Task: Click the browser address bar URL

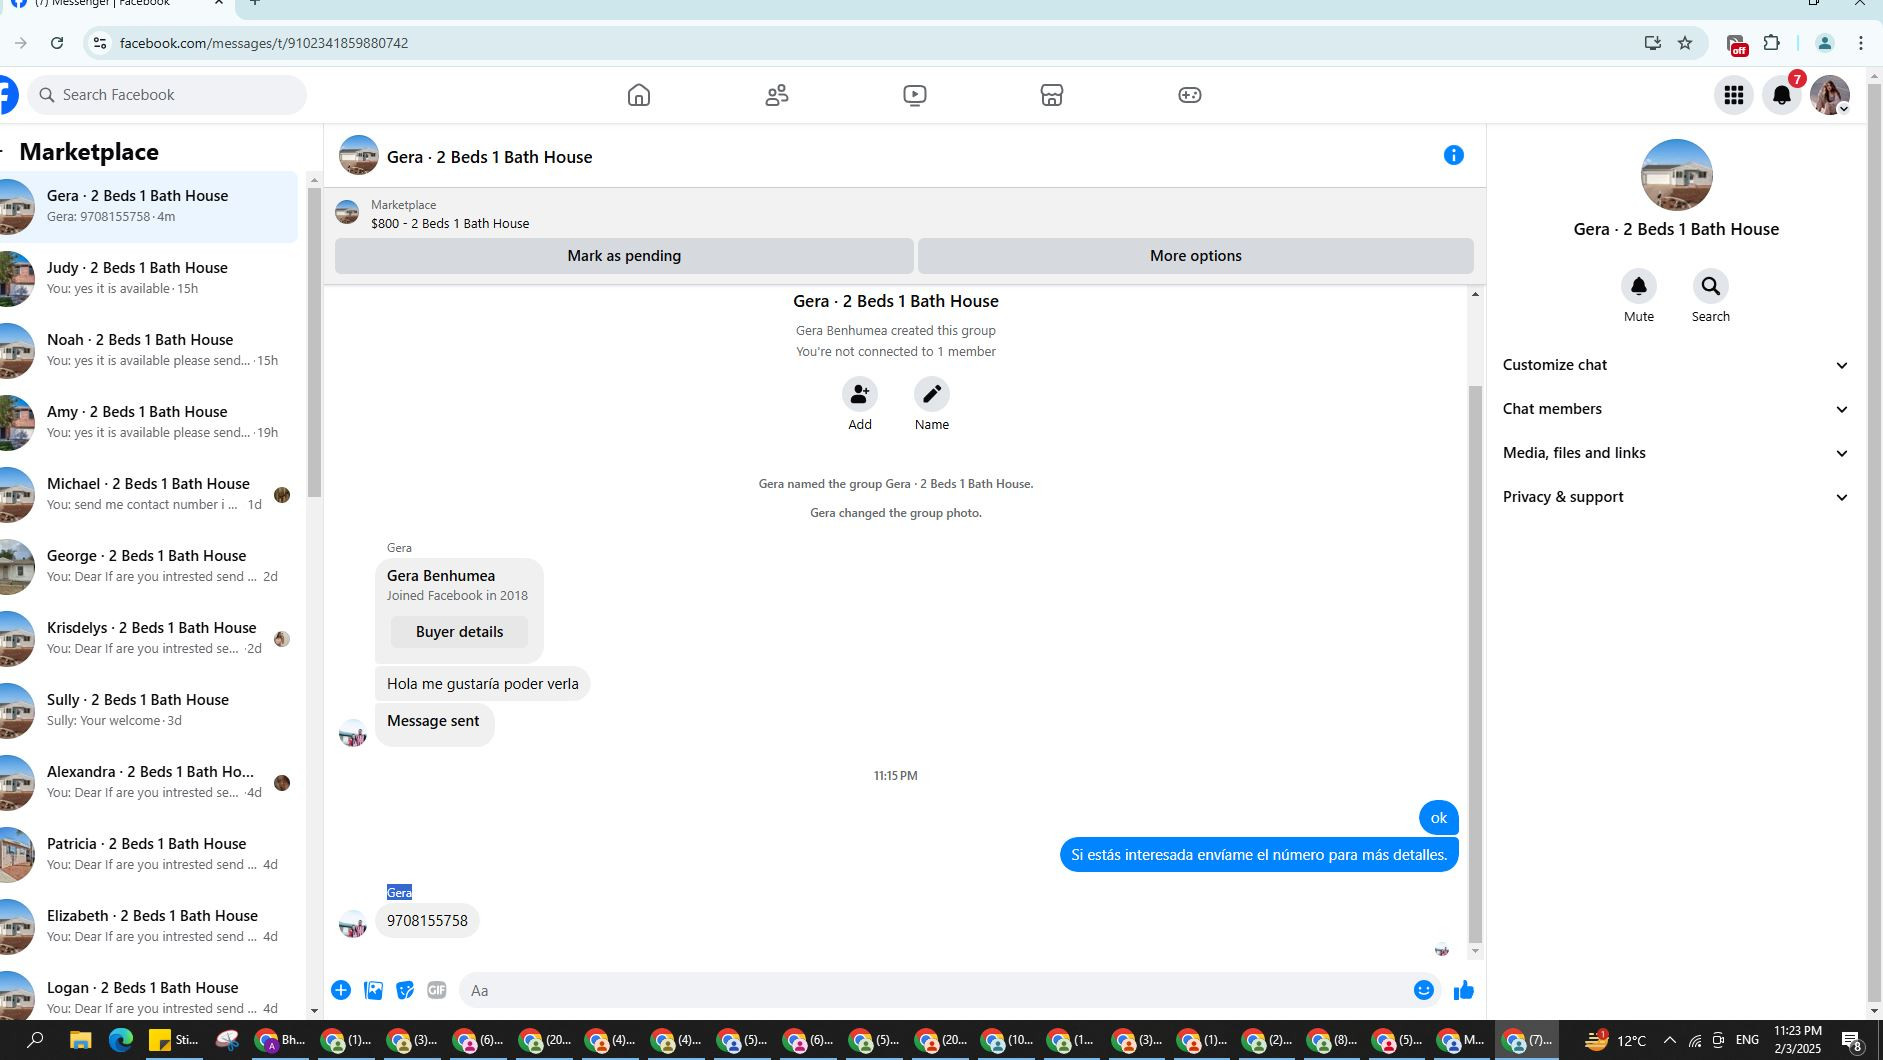Action: [264, 43]
